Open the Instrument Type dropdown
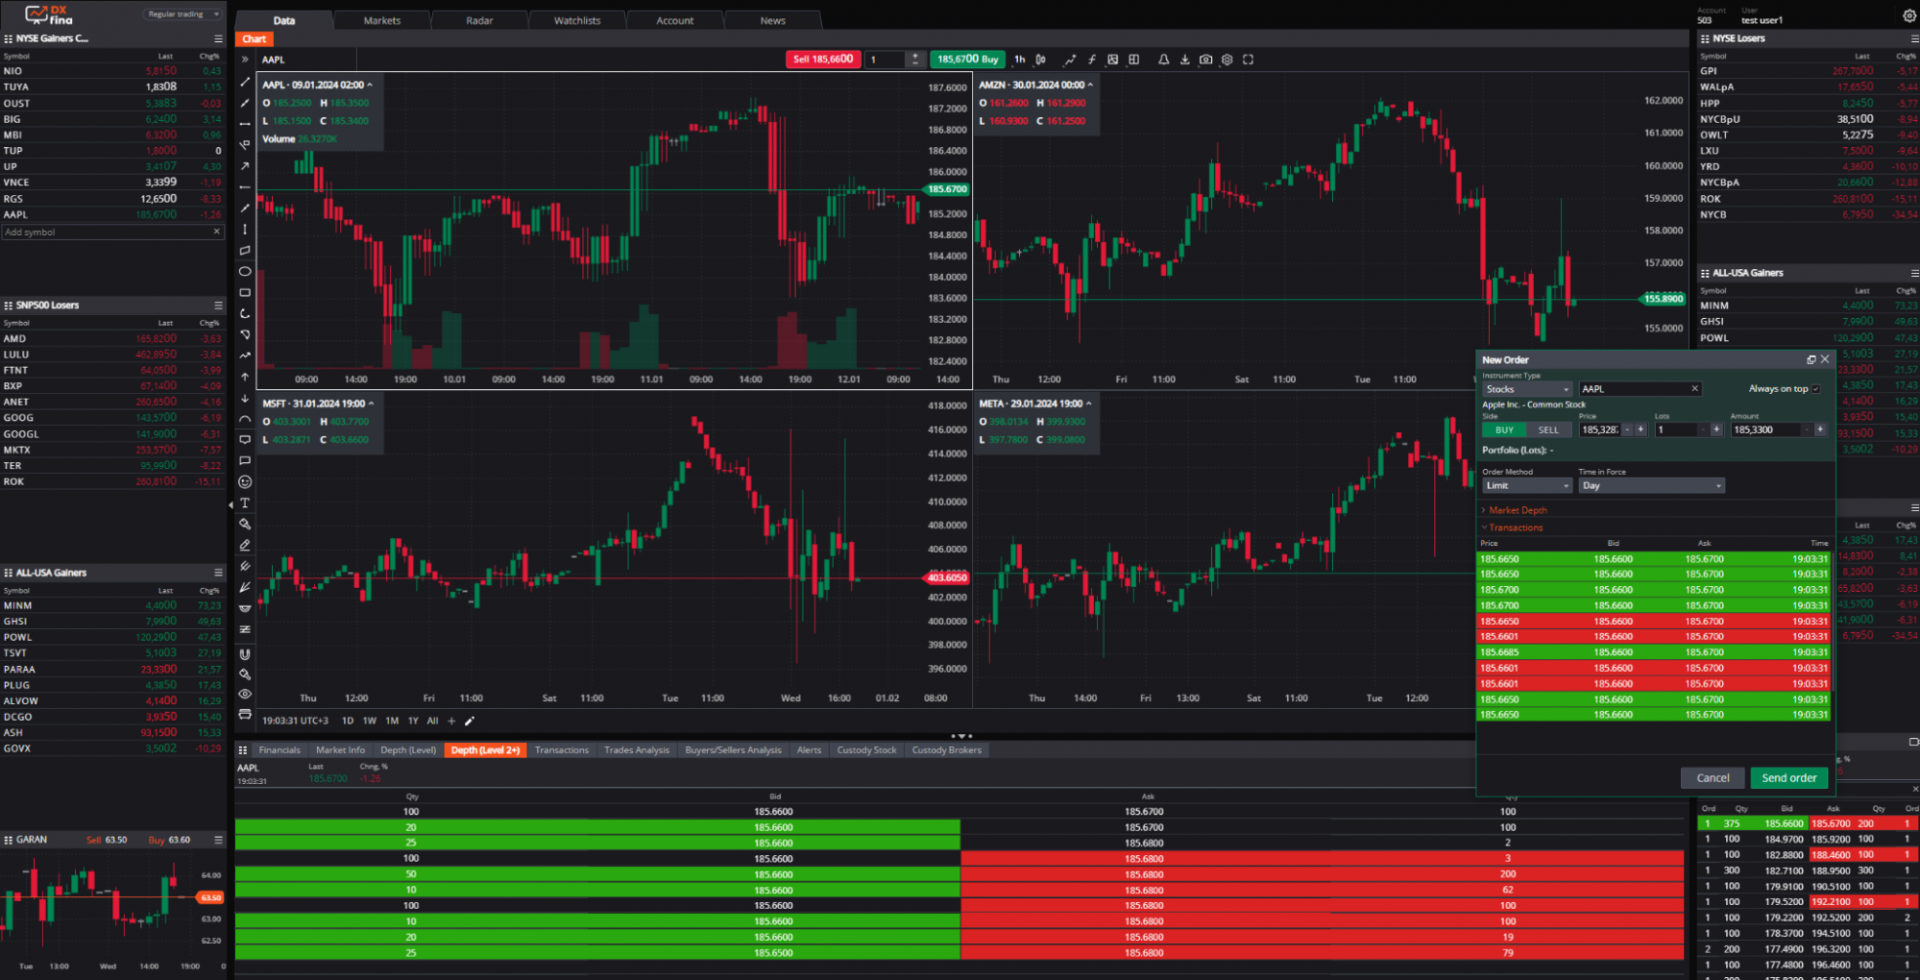The width and height of the screenshot is (1920, 980). tap(1527, 388)
